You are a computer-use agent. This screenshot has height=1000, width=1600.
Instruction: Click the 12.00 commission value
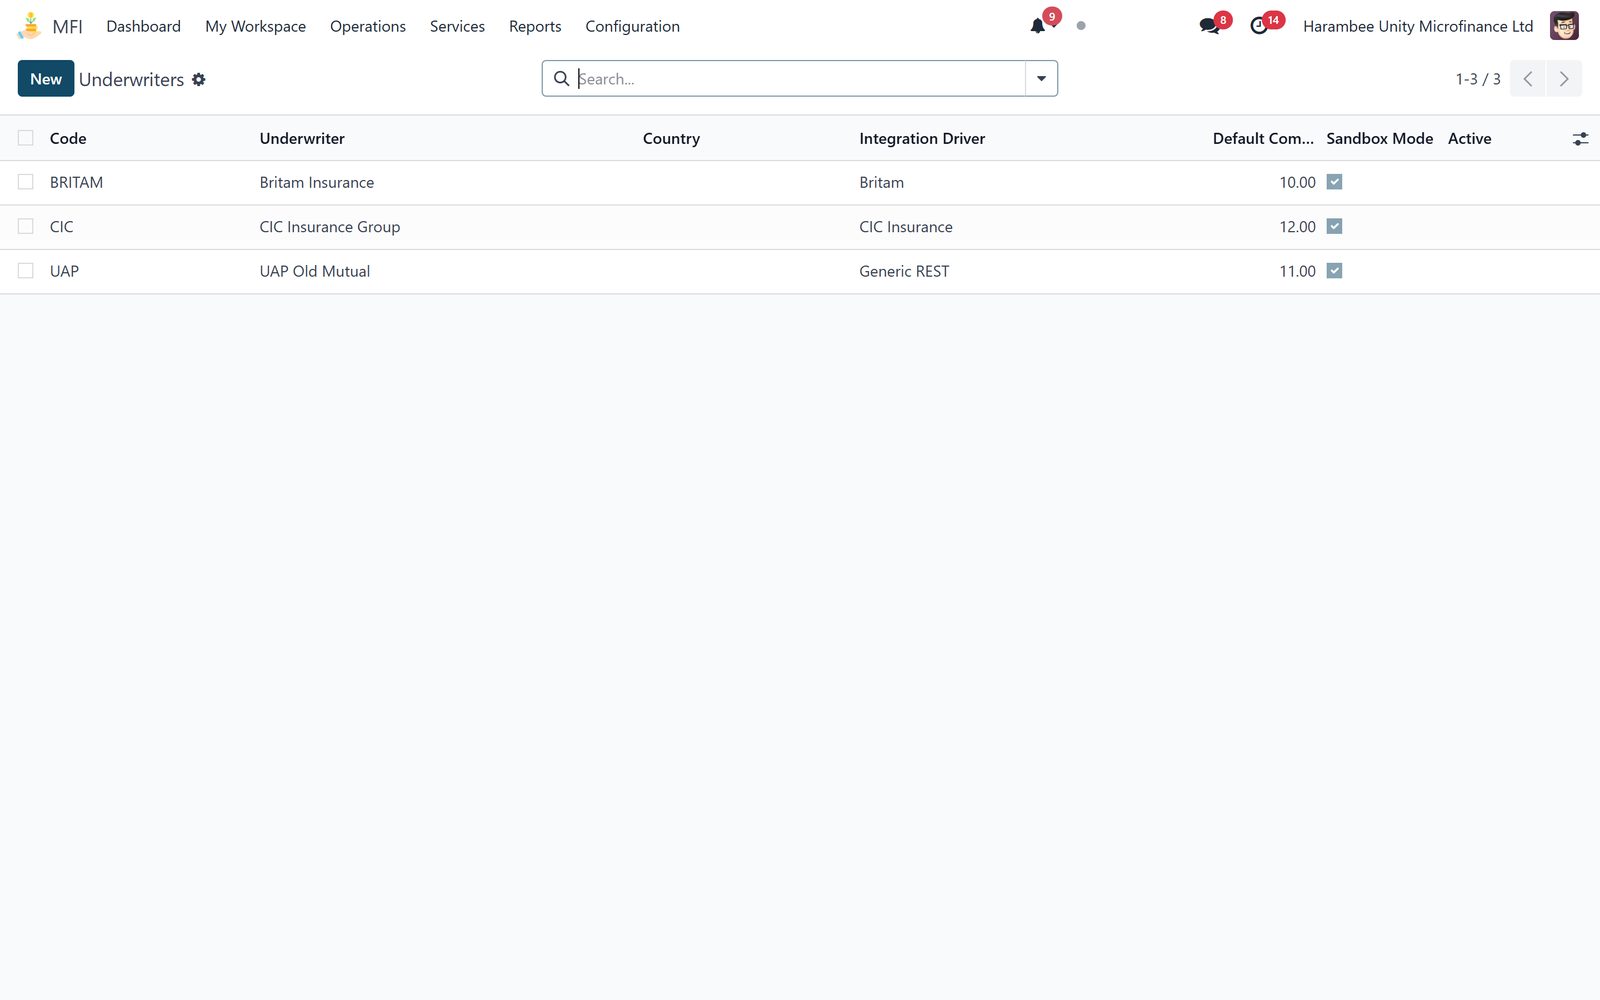coord(1298,227)
